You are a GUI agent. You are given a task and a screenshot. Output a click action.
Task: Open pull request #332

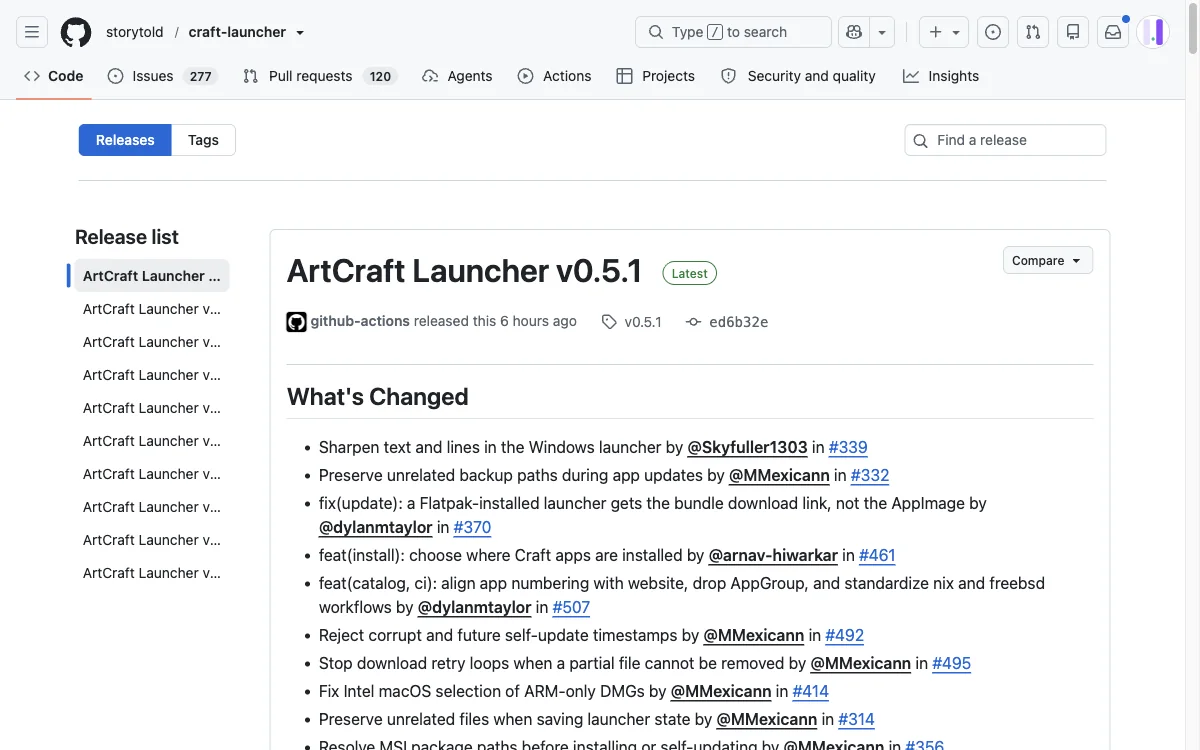coord(870,475)
